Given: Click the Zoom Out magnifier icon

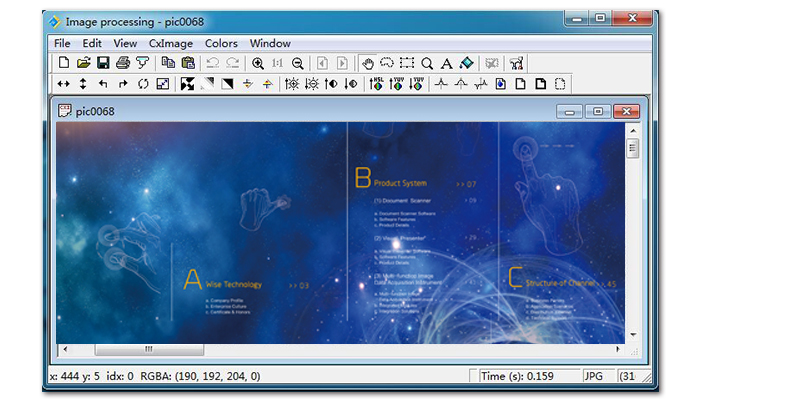Looking at the screenshot, I should [x=297, y=63].
